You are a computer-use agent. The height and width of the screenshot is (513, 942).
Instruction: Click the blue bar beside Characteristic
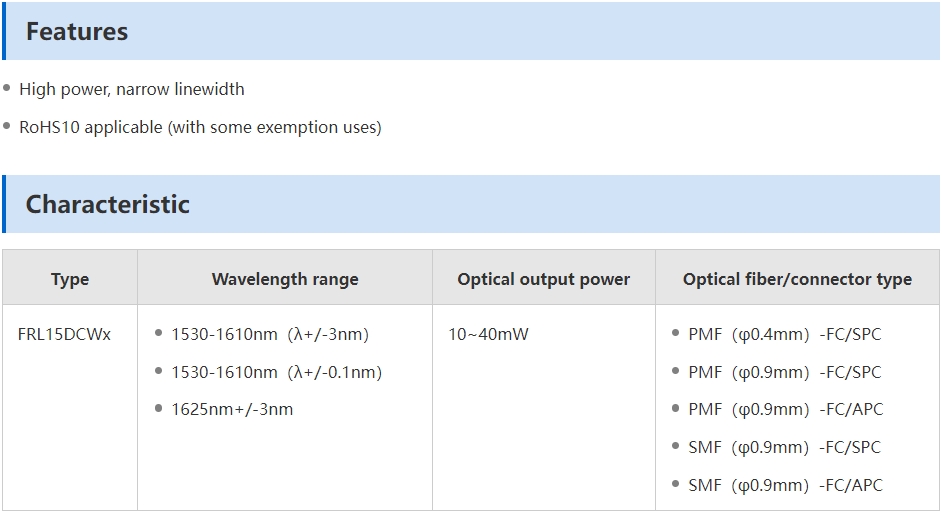(4, 204)
